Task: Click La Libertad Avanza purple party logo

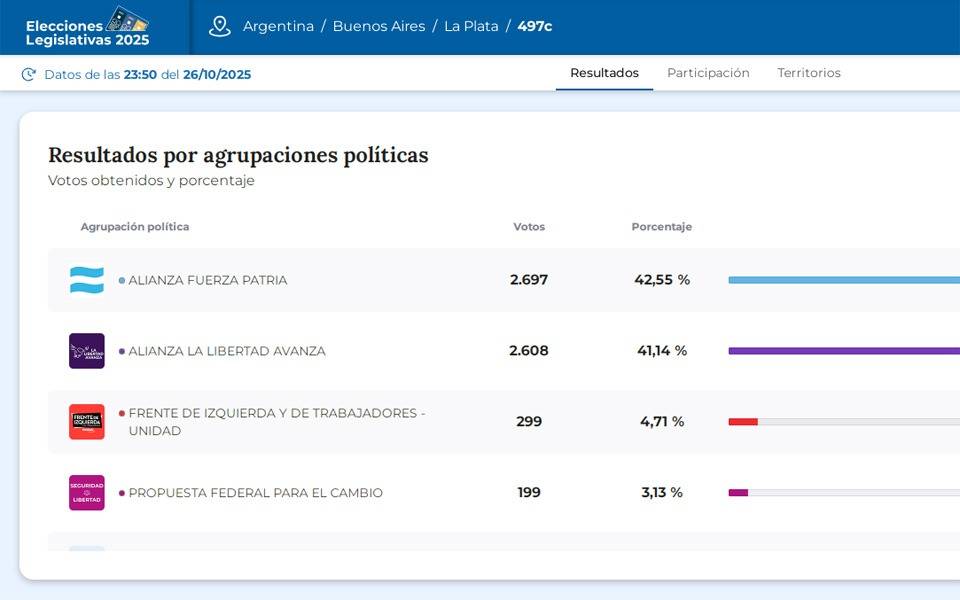Action: tap(87, 351)
